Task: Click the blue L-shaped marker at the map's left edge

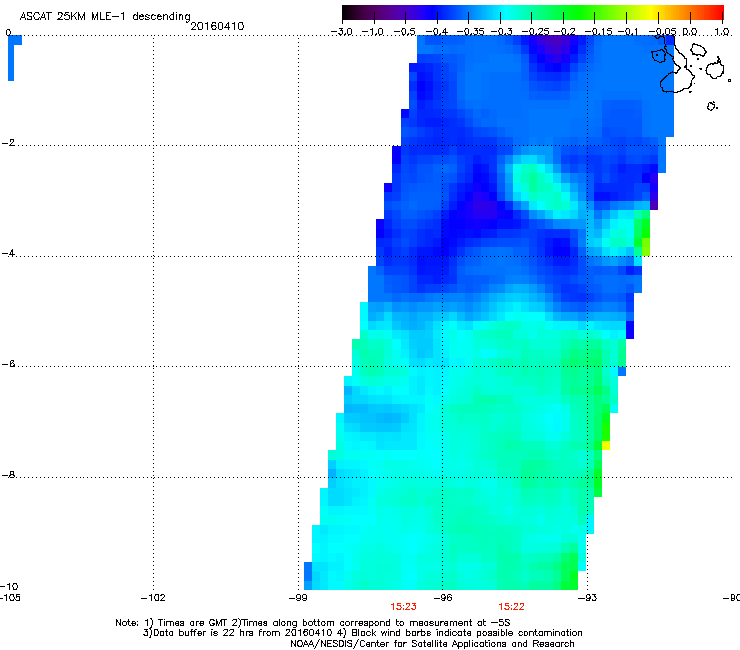Action: (x=14, y=58)
